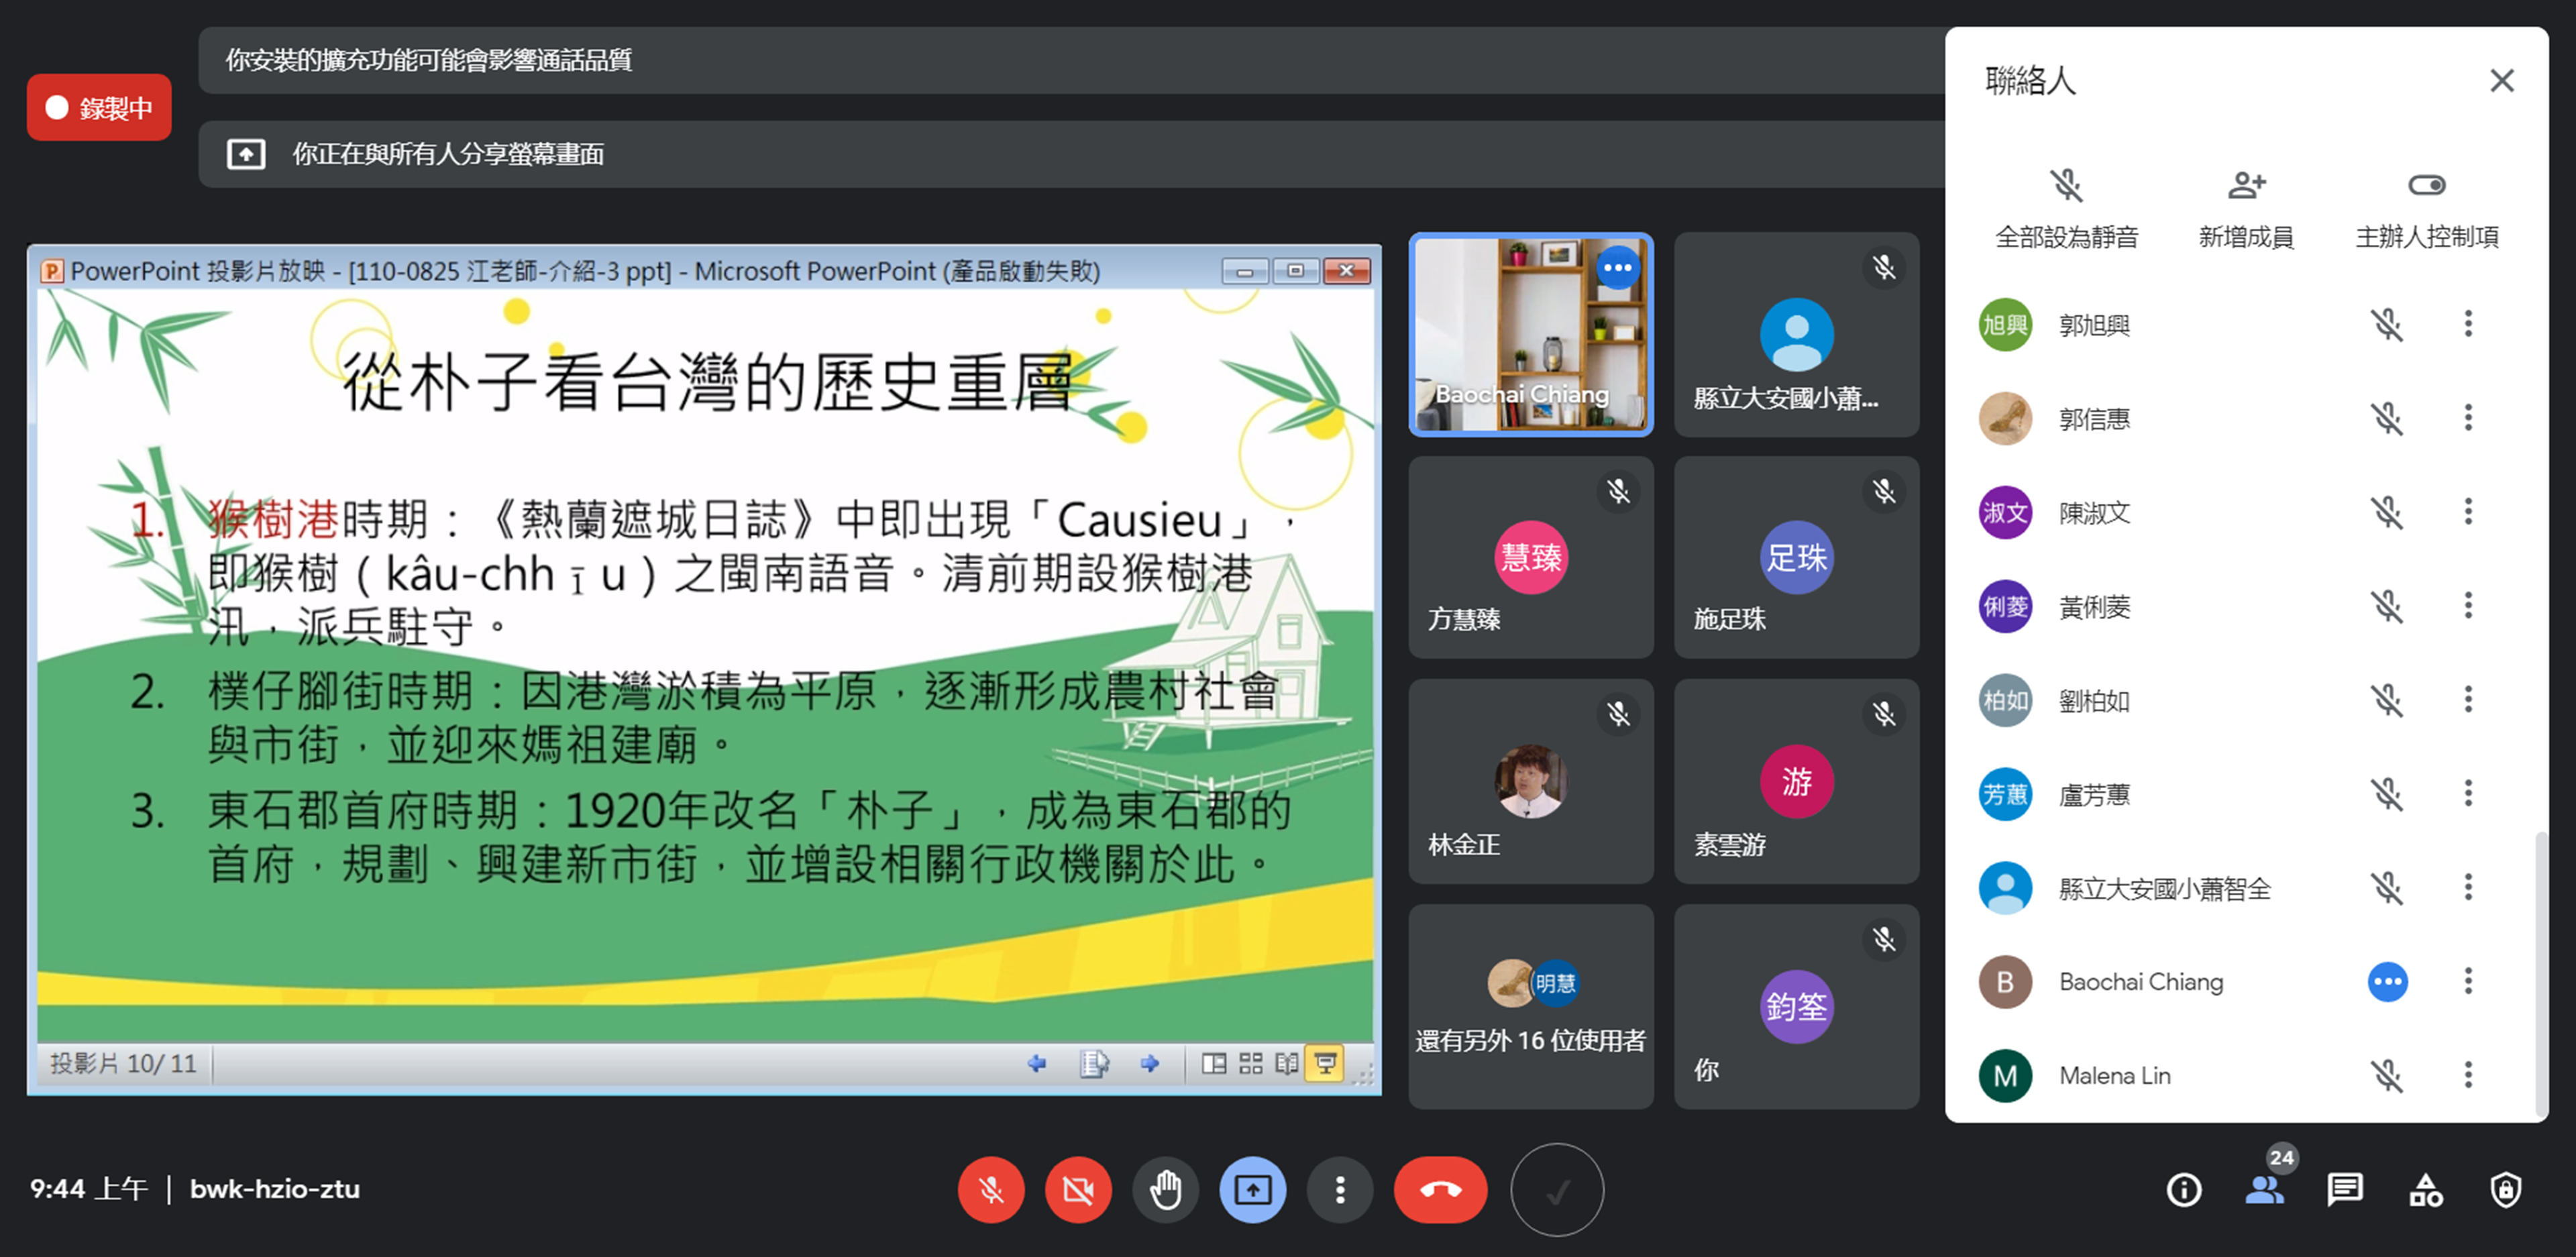Close the 聯絡人 side panel

click(x=2501, y=81)
